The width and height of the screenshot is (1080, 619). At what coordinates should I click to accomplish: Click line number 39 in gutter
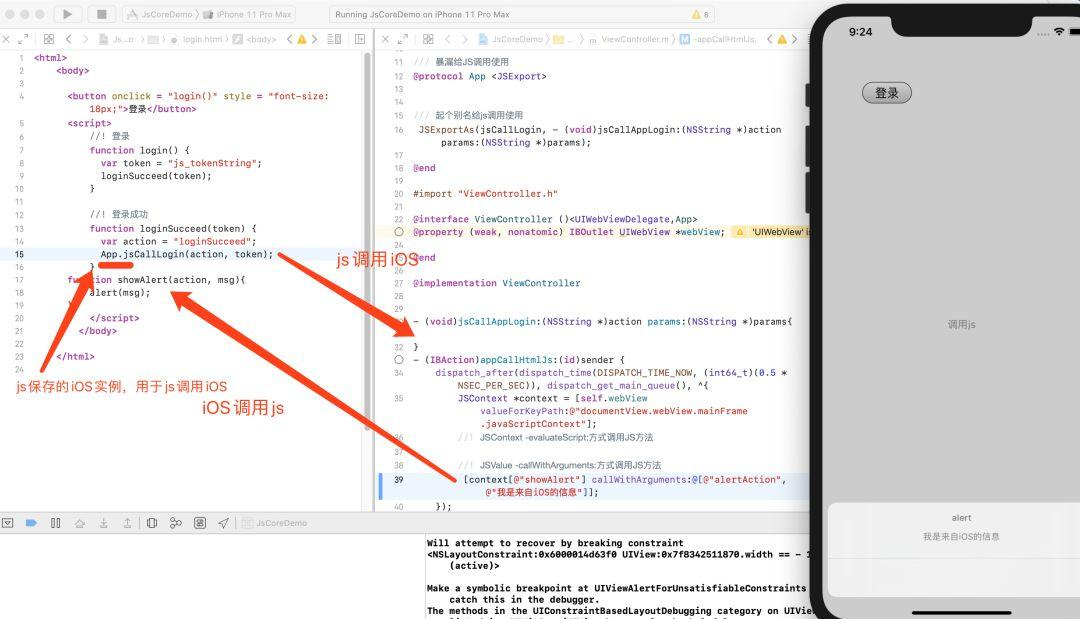tap(399, 480)
